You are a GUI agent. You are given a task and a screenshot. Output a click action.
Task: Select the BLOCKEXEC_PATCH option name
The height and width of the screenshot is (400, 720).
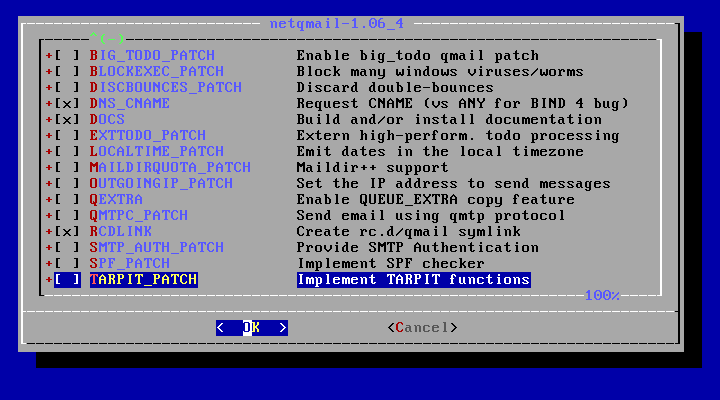pyautogui.click(x=157, y=72)
